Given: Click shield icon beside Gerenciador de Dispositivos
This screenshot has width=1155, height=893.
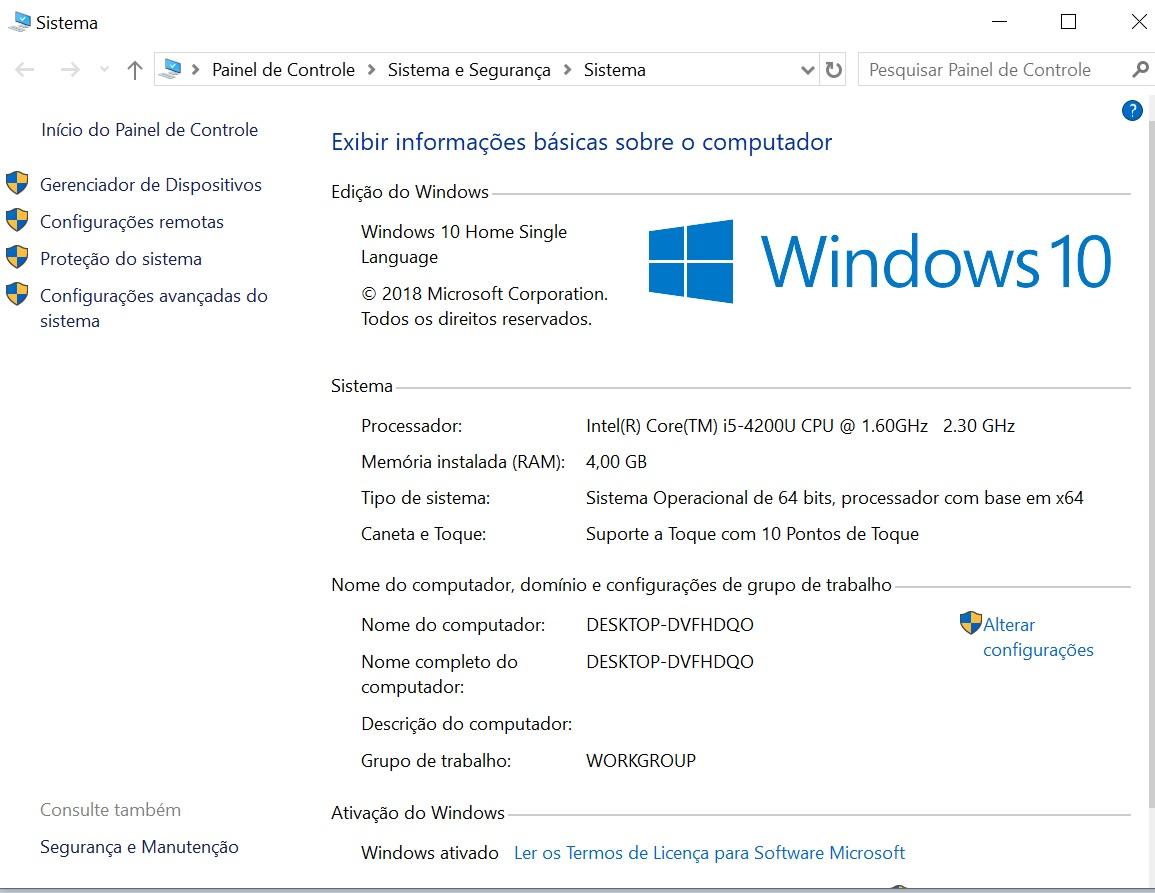Looking at the screenshot, I should coord(17,183).
